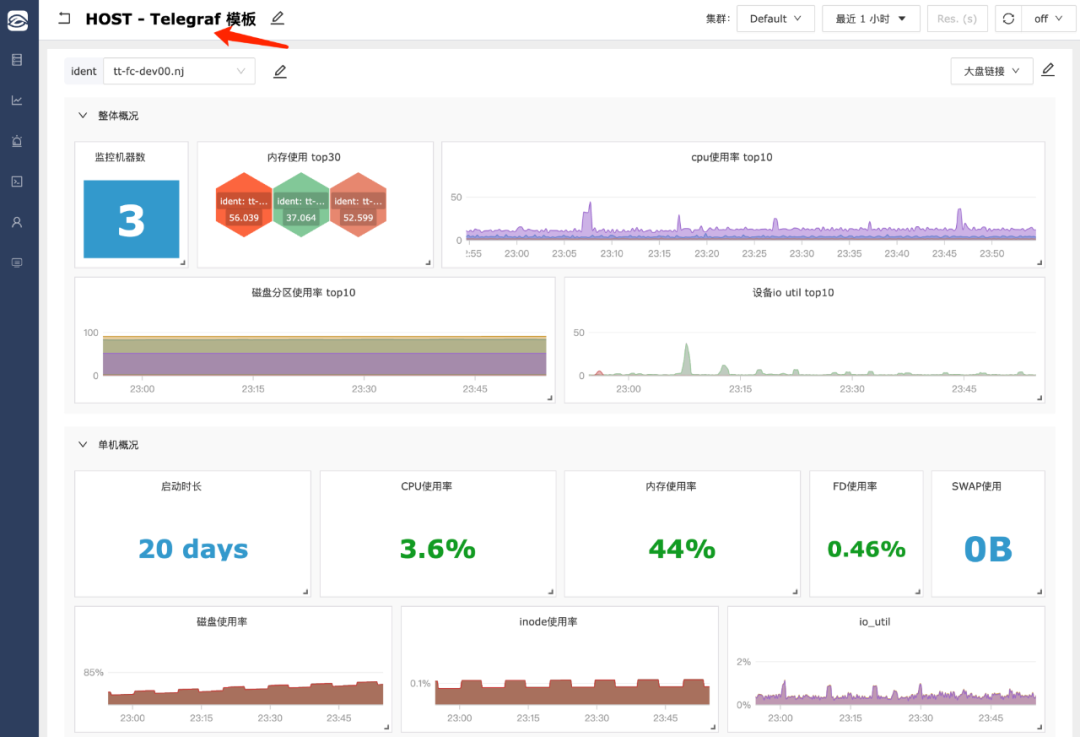Image resolution: width=1080 pixels, height=737 pixels.
Task: Edit the dashboard title with pencil icon
Action: point(277,18)
